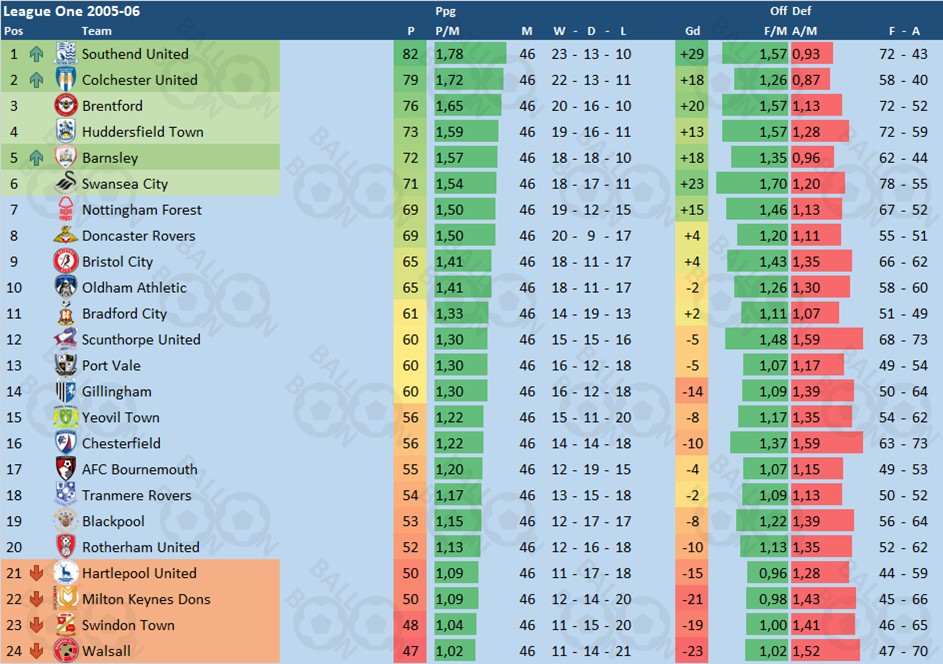The width and height of the screenshot is (943, 664).
Task: Click the Southend United club crest
Action: (x=66, y=54)
